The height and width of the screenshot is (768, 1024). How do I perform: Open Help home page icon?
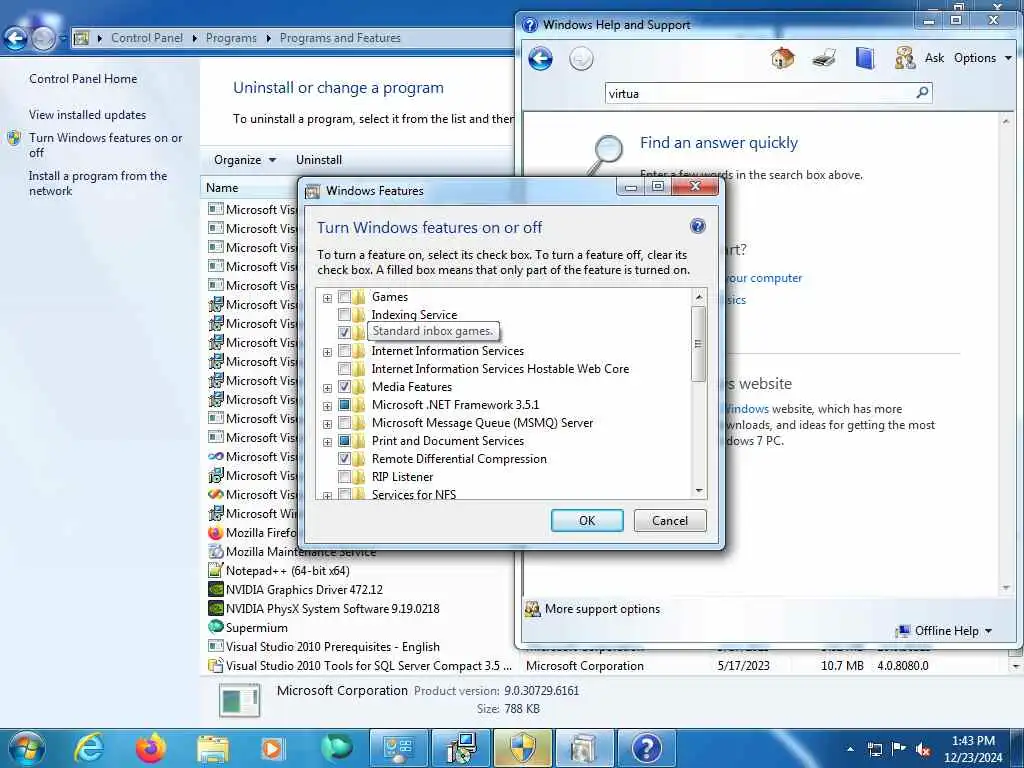point(782,58)
